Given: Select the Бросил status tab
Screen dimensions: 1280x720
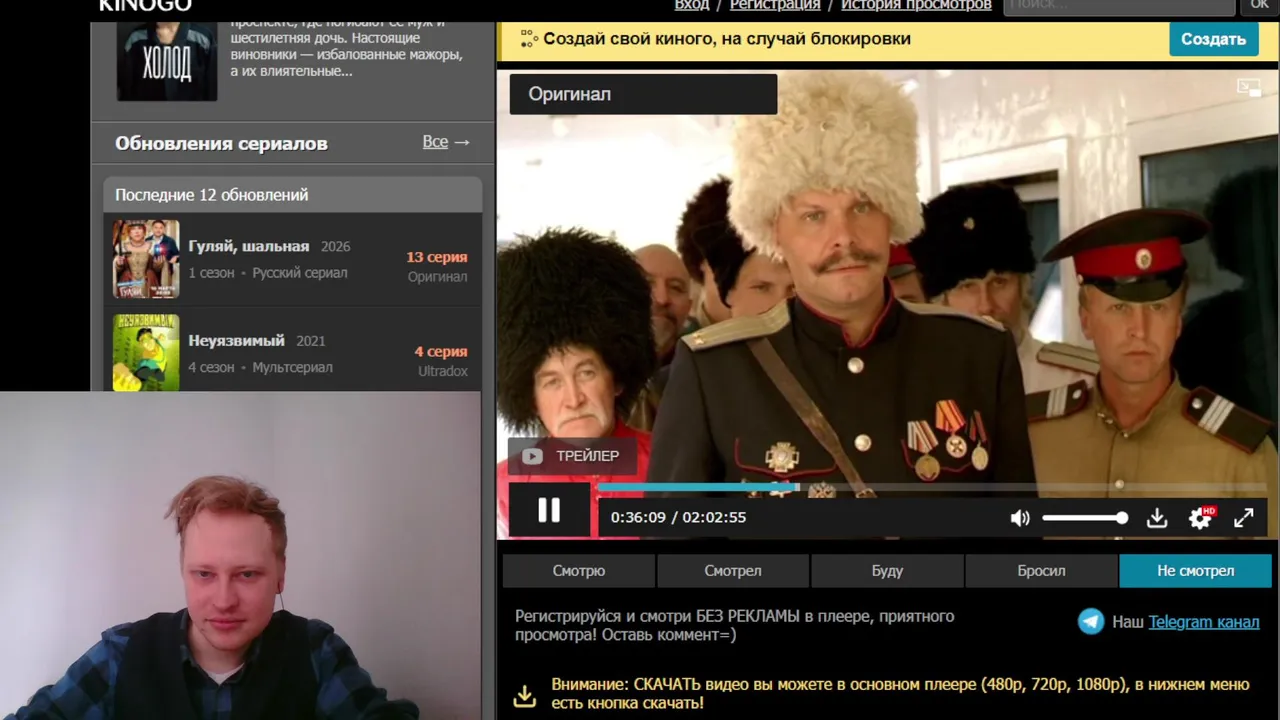Looking at the screenshot, I should tap(1041, 571).
